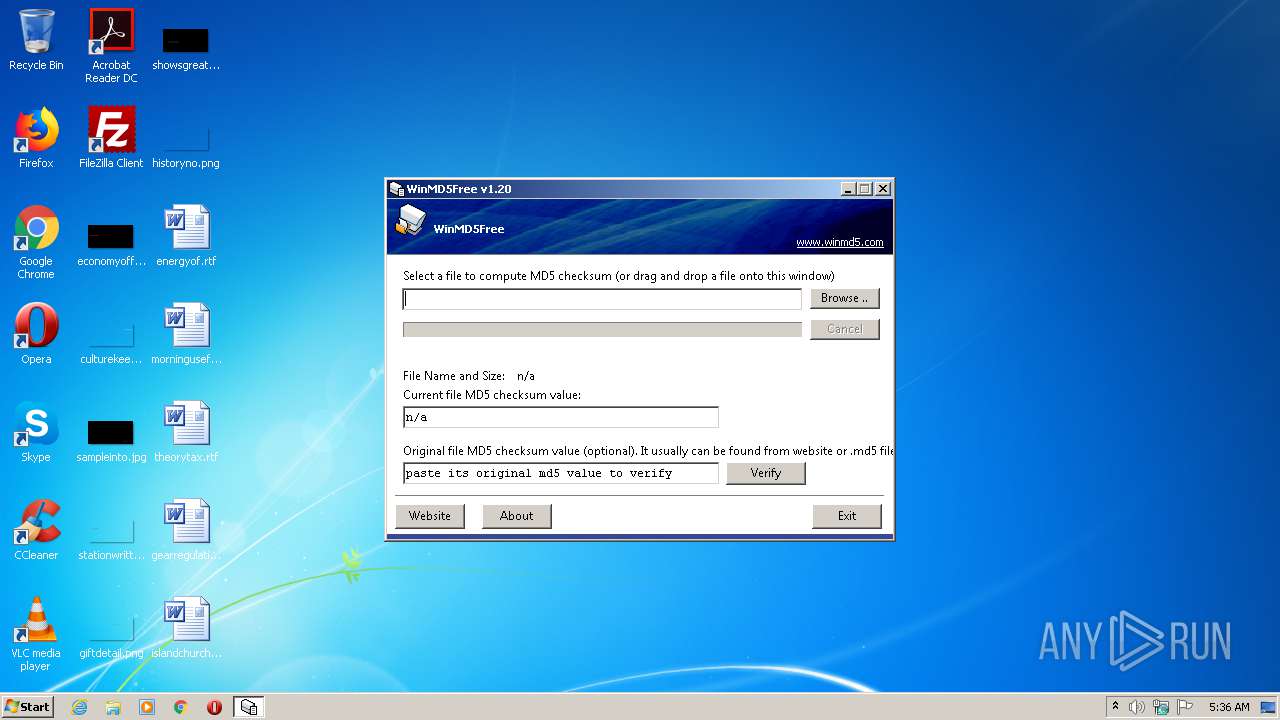Open the volume tray icon

(1137, 707)
